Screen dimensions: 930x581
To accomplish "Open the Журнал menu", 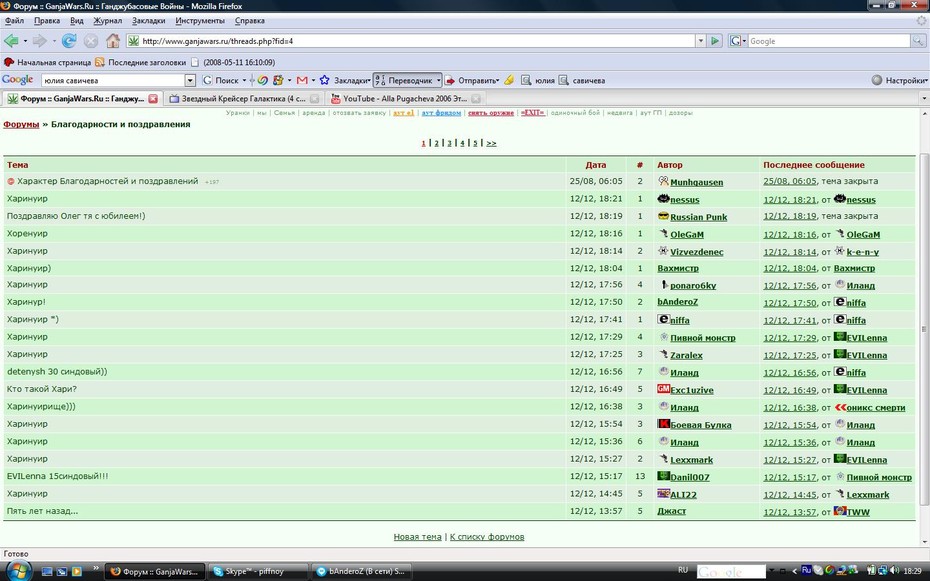I will click(107, 21).
